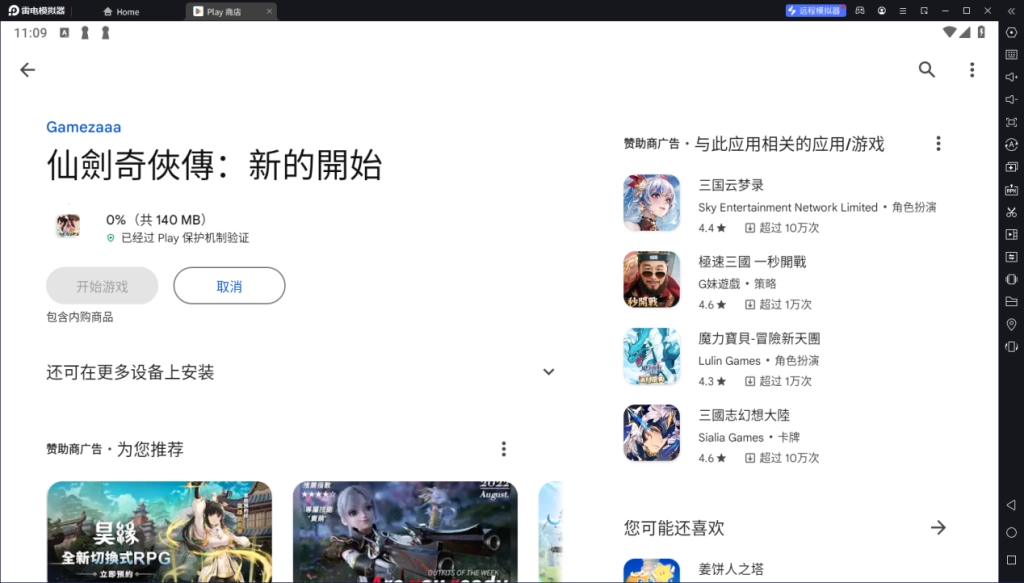
Task: Open the 魔力寶貝-冒險新天團 app listing
Action: coord(784,356)
